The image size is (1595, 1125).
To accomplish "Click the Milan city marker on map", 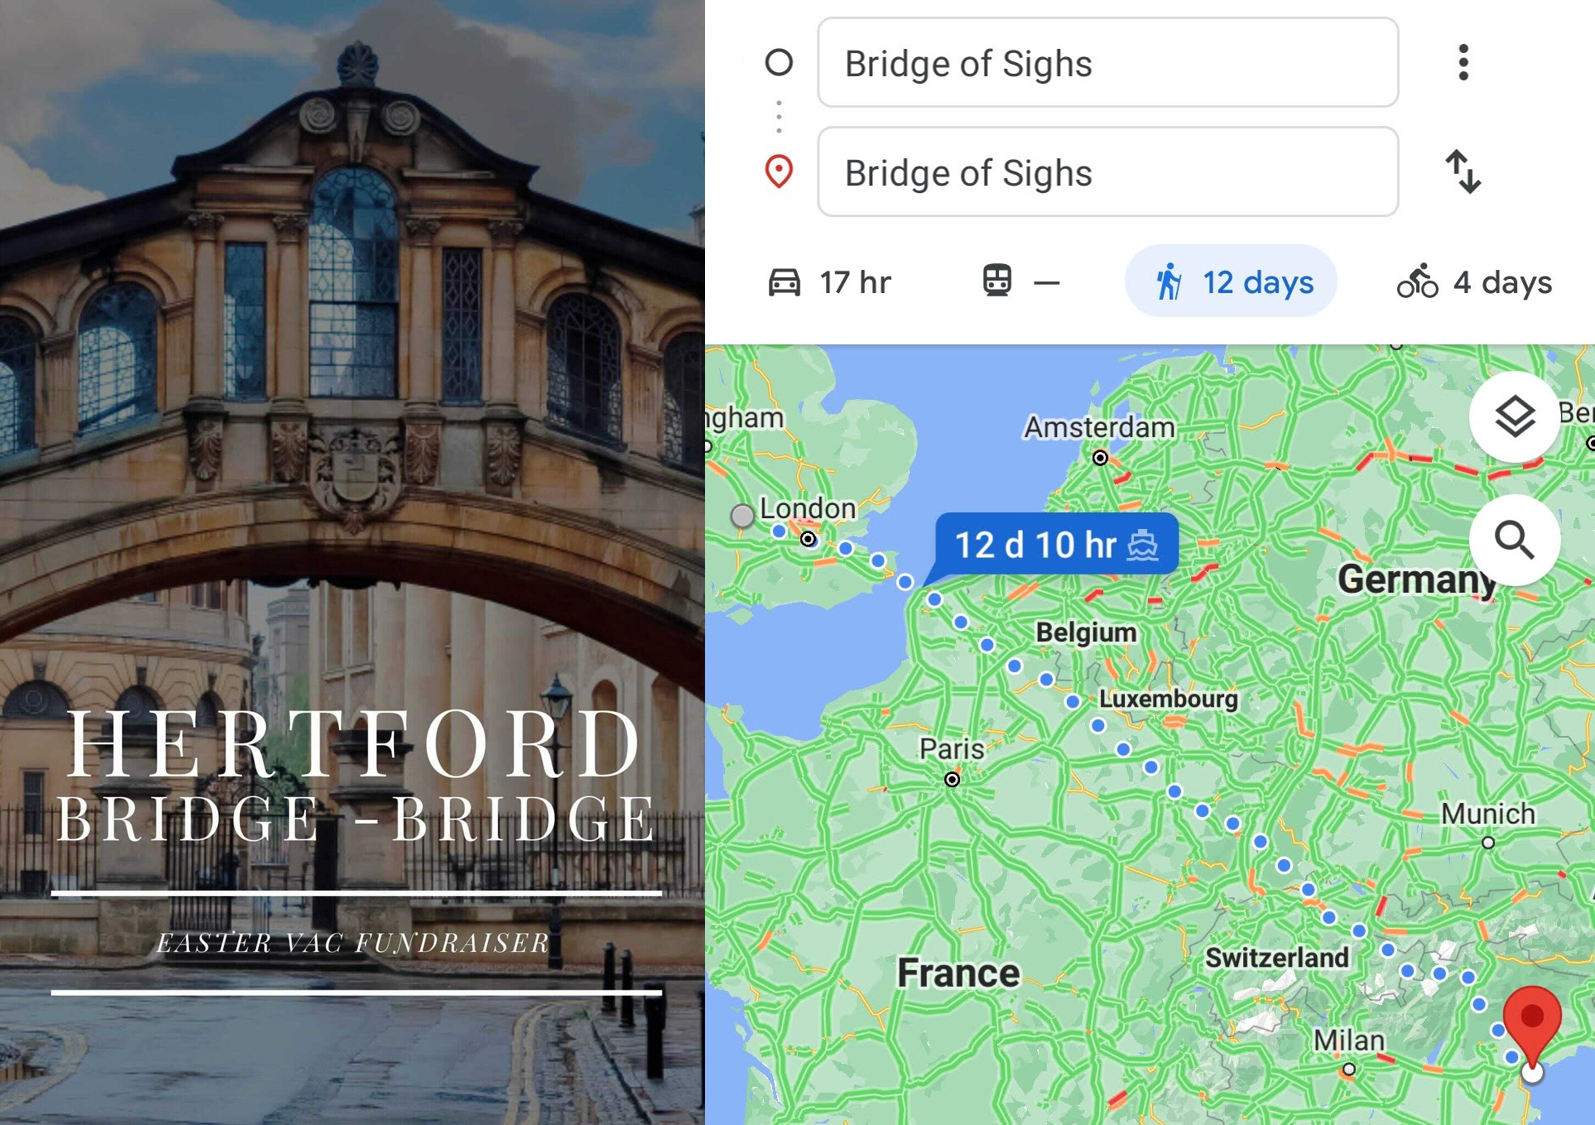I will 1349,1069.
